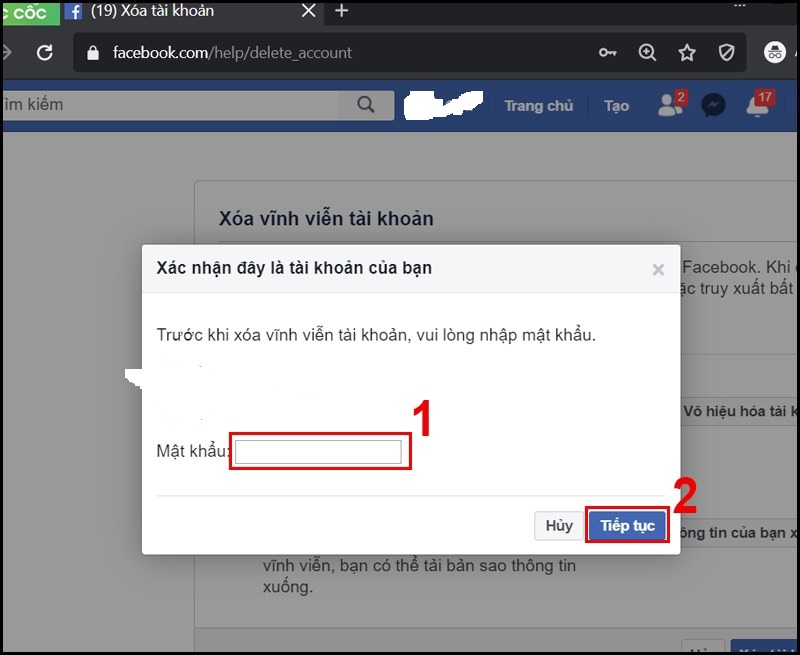The image size is (800, 655).
Task: Bookmark the page with the star icon
Action: (x=687, y=52)
